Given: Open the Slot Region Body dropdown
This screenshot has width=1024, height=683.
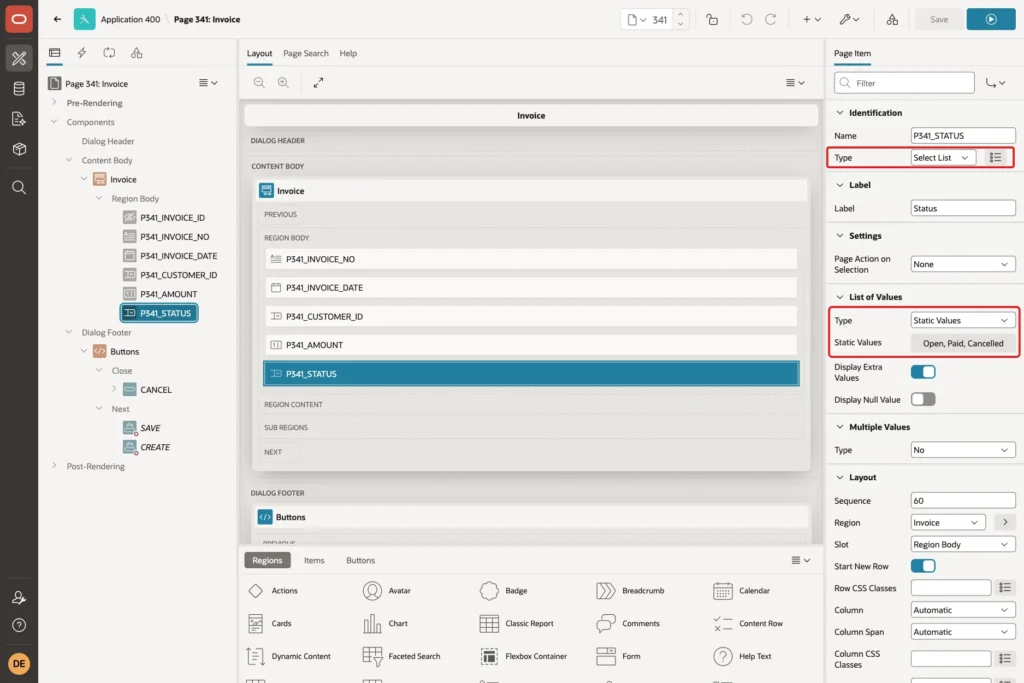Looking at the screenshot, I should (963, 545).
